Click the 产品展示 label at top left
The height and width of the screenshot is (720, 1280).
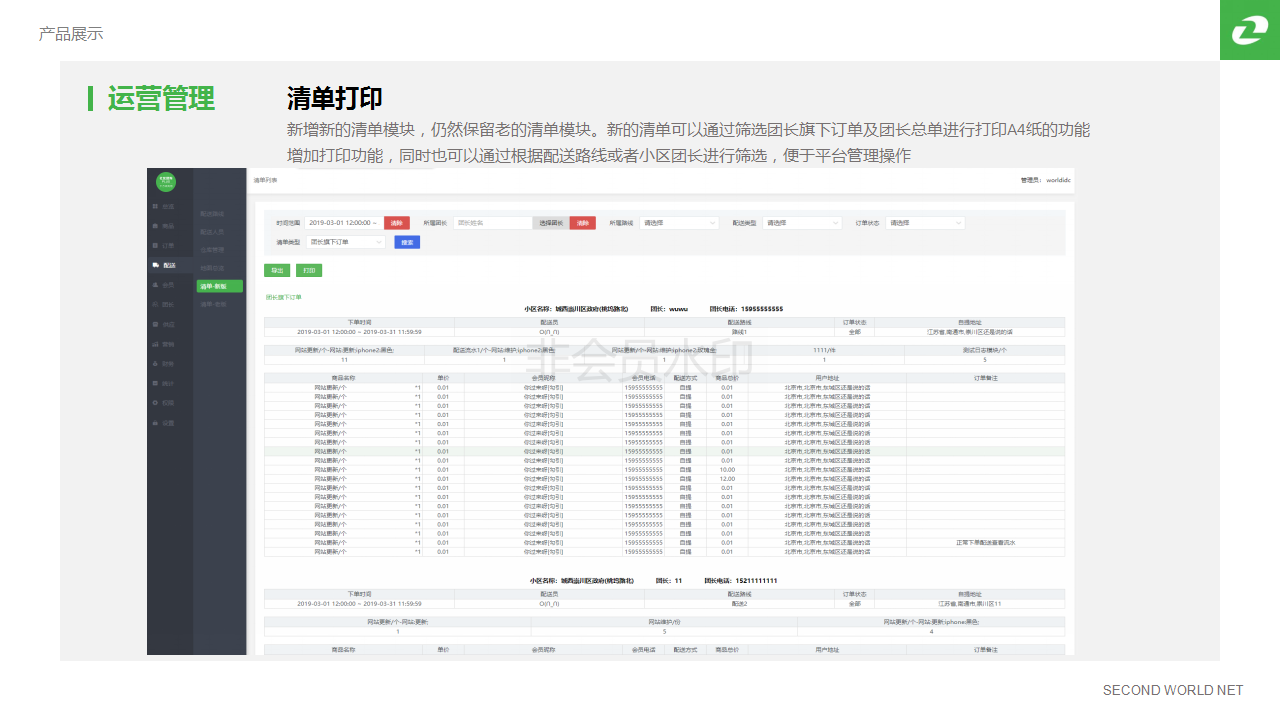71,34
